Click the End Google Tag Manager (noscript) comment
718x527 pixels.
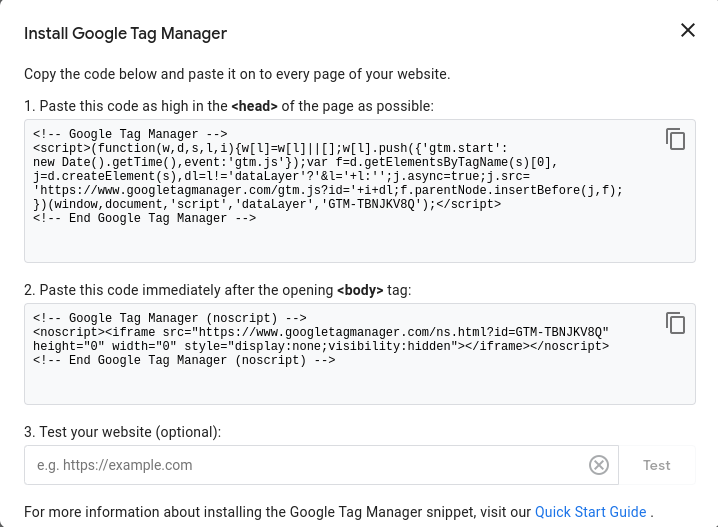coord(184,360)
